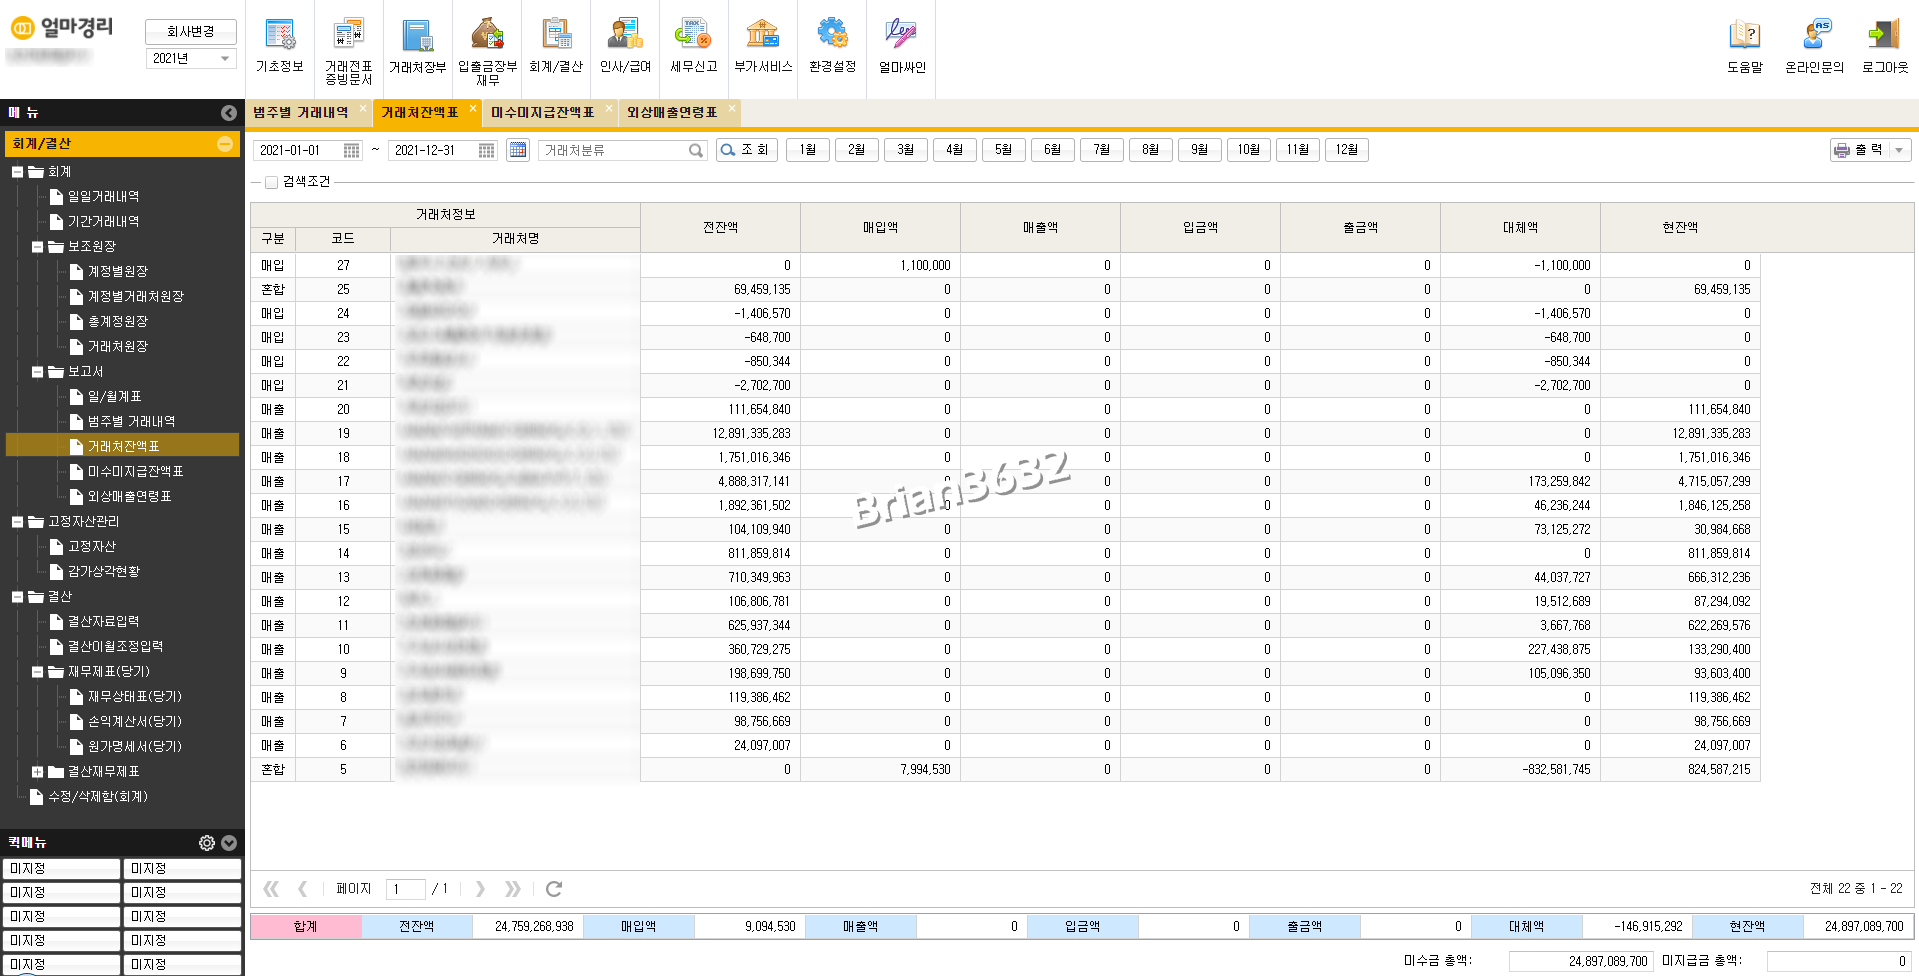The image size is (1919, 976).
Task: Collapse the 메뉴 side panel arrow
Action: 229,113
